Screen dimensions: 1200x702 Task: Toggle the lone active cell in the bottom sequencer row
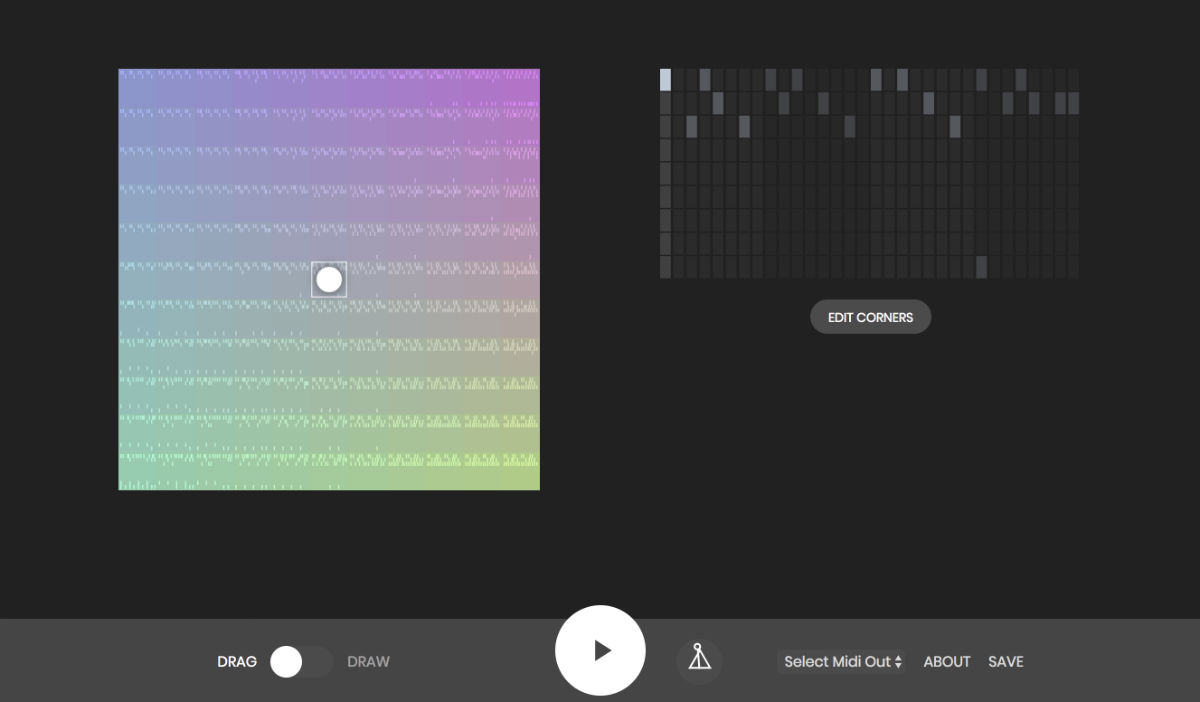(x=981, y=267)
